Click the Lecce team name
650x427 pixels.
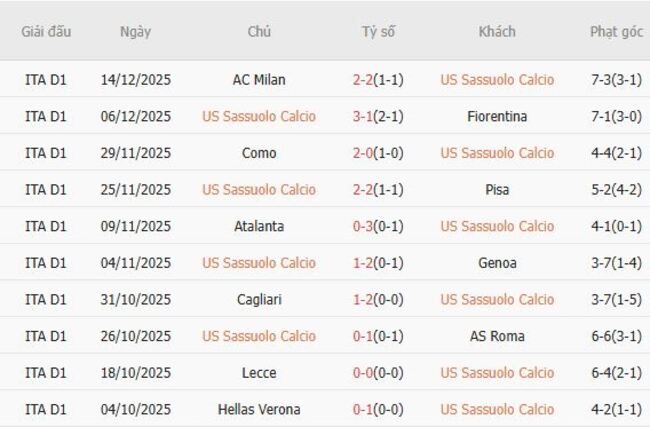pos(259,372)
